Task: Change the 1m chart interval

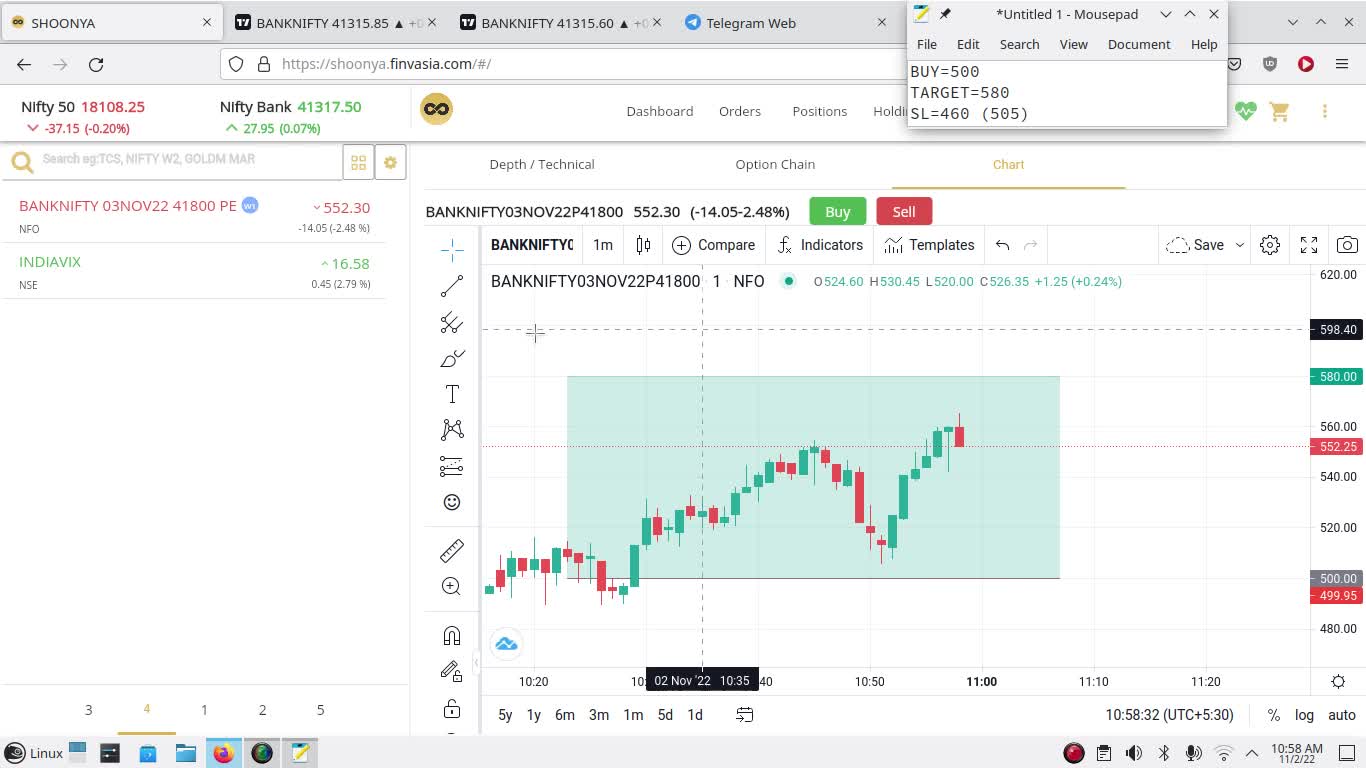Action: (603, 245)
